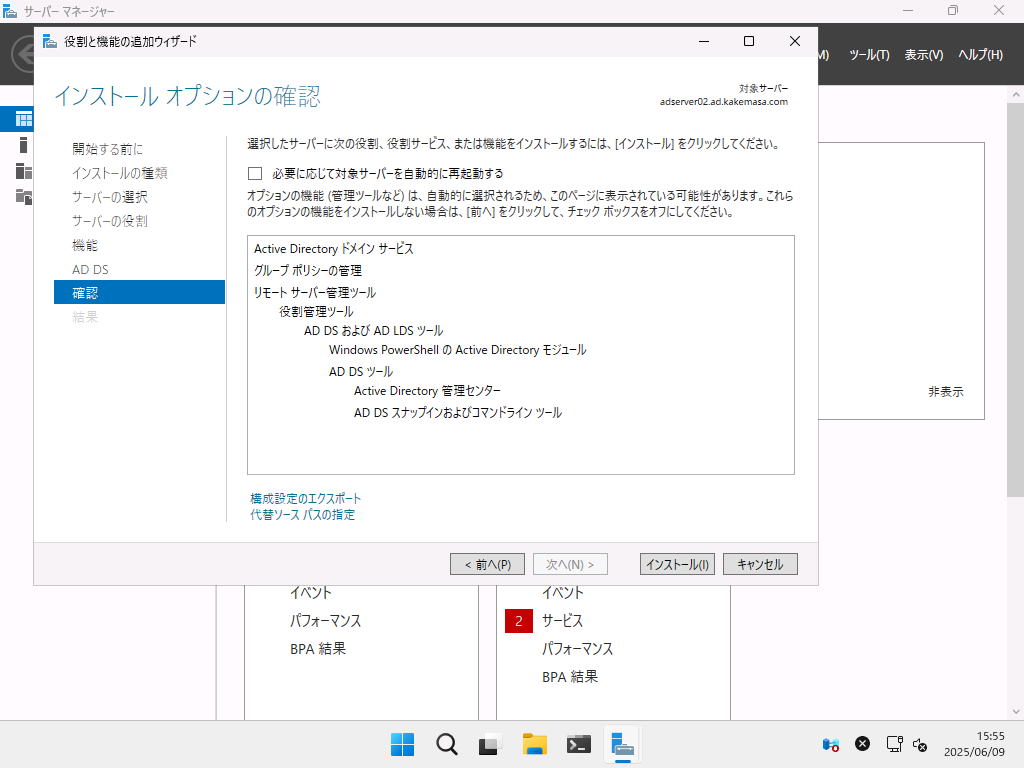
Task: Open the ツール(T) menu in Server Manager
Action: 869,55
